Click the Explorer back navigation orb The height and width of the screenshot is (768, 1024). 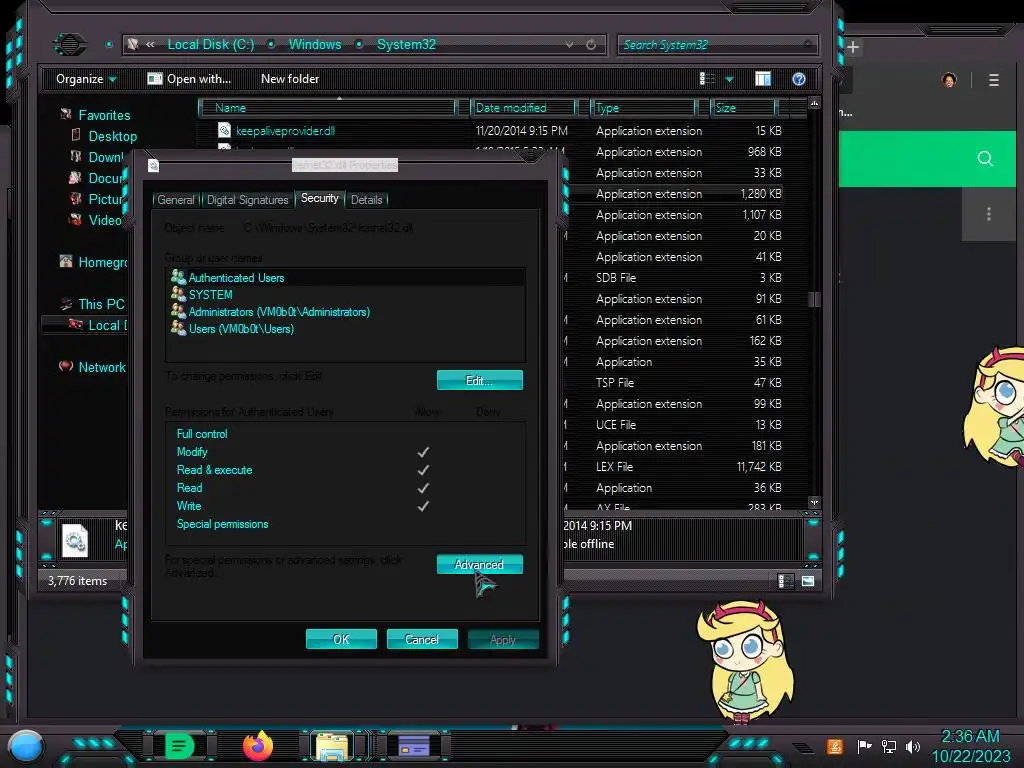pos(70,44)
